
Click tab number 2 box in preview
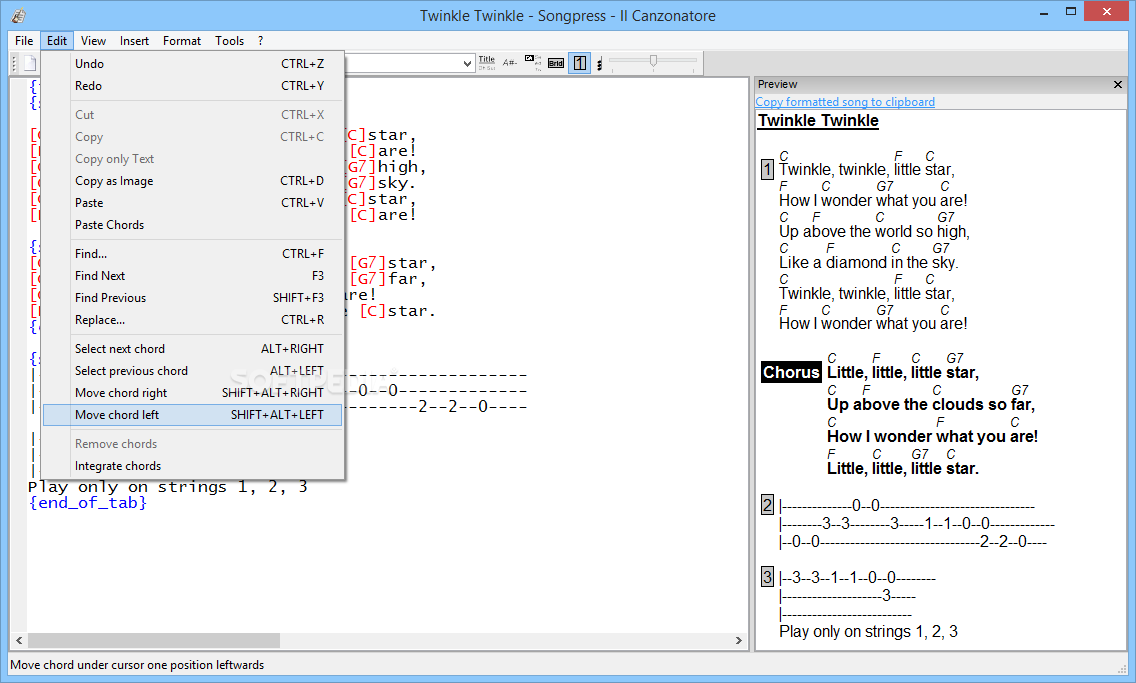pyautogui.click(x=767, y=505)
